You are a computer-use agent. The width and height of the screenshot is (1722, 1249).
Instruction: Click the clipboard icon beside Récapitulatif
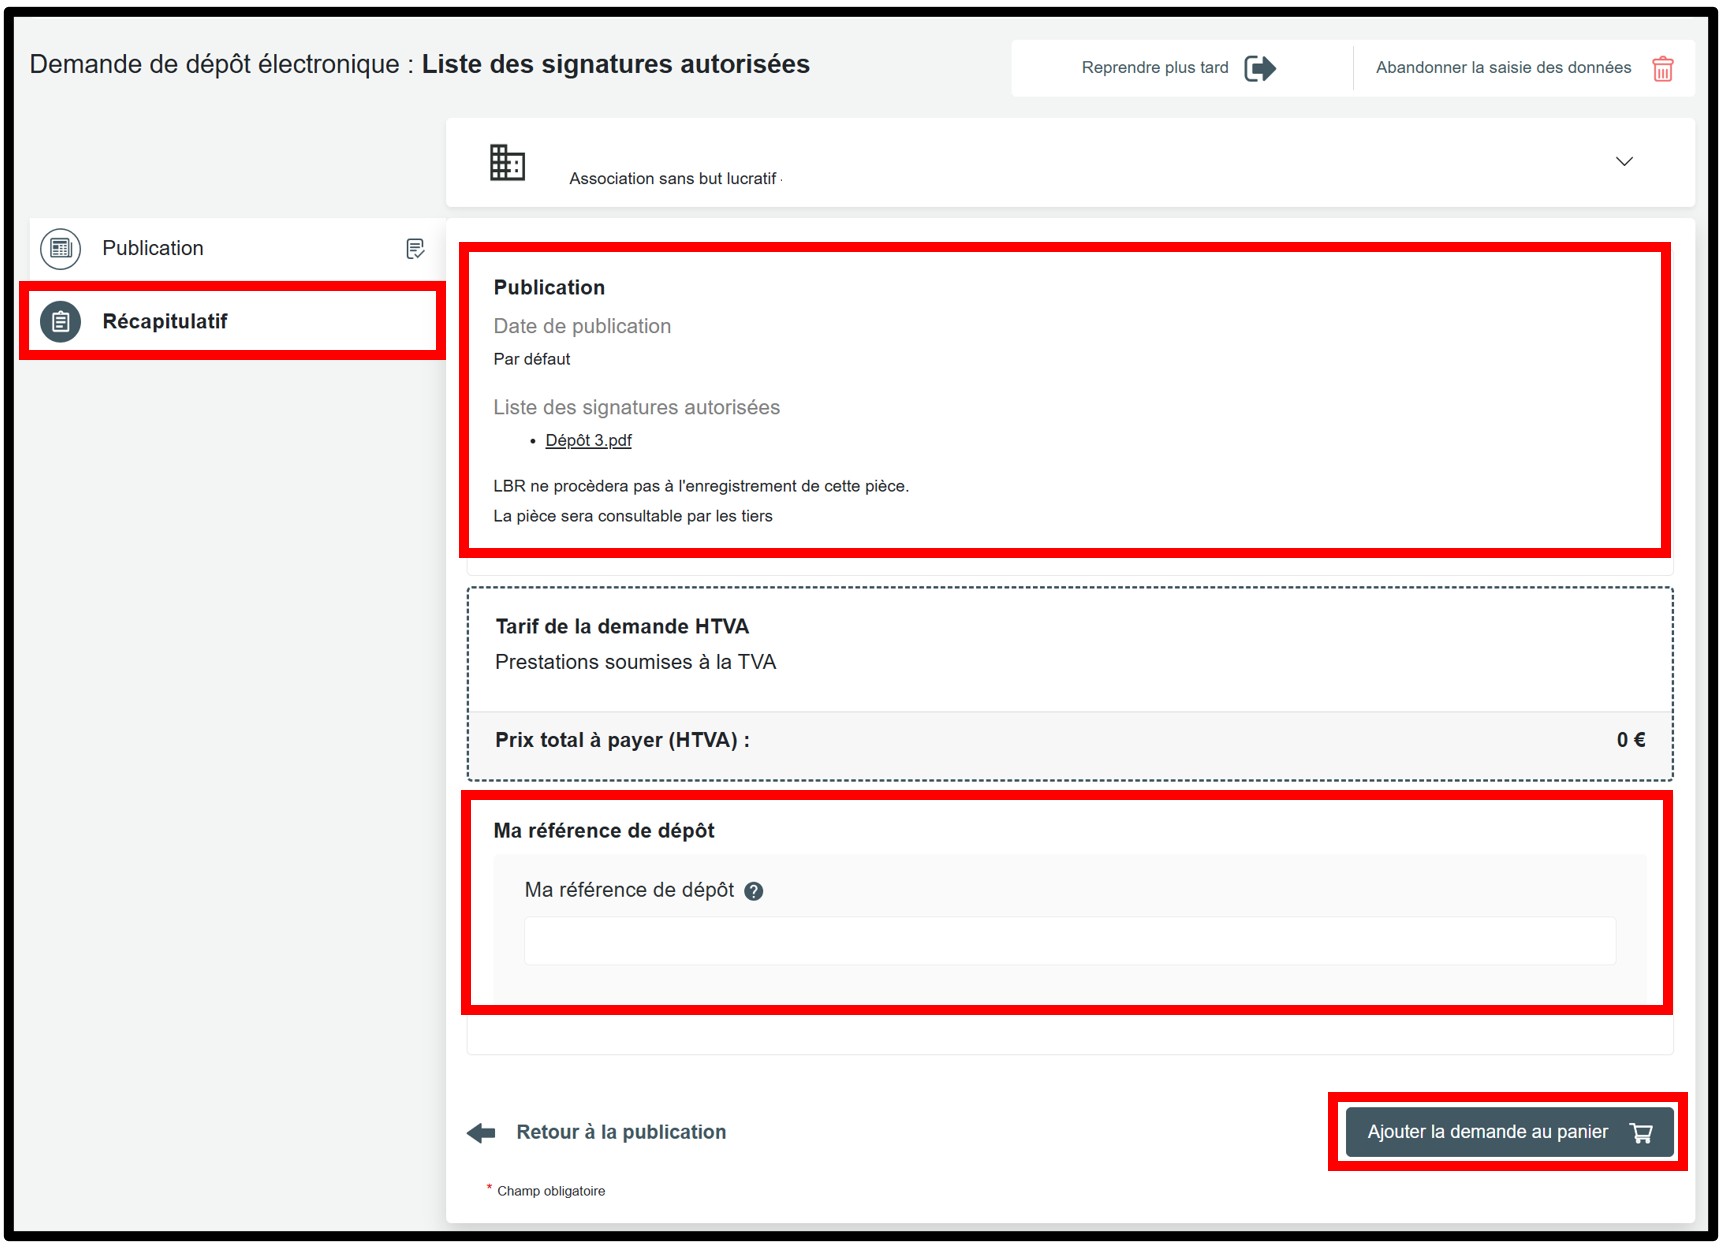point(61,322)
